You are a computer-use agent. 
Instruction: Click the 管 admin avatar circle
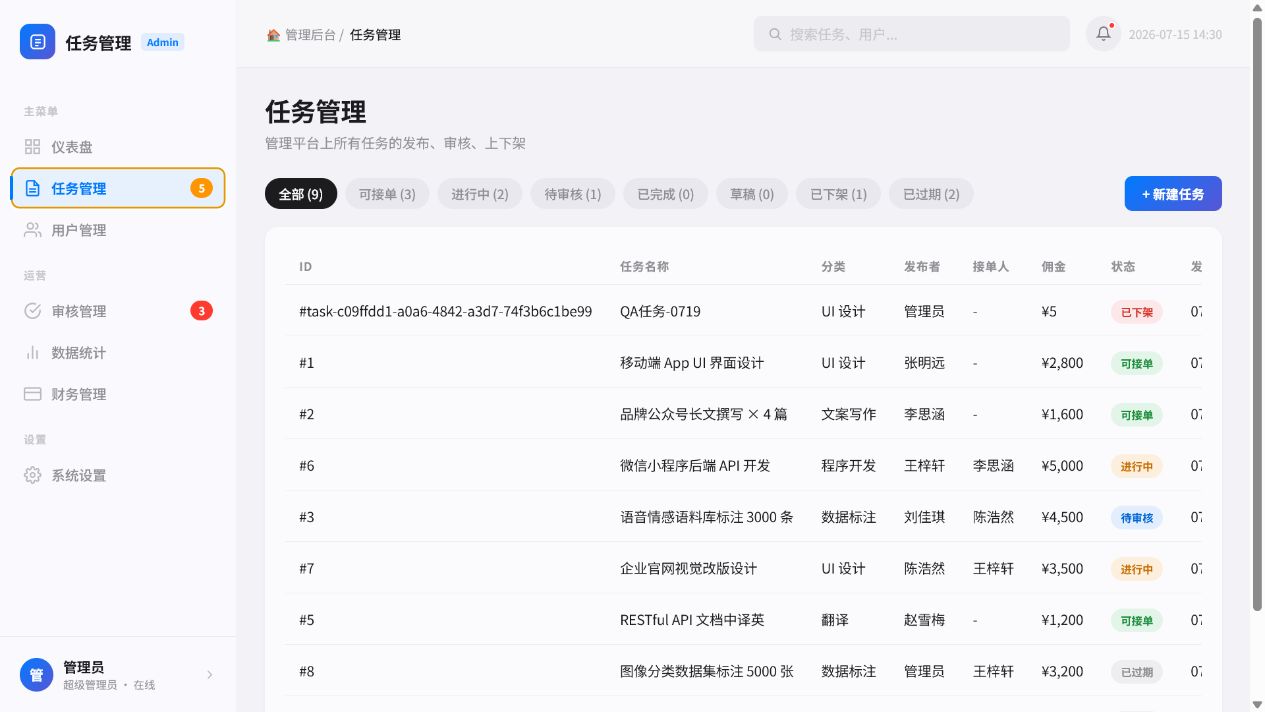click(x=37, y=675)
